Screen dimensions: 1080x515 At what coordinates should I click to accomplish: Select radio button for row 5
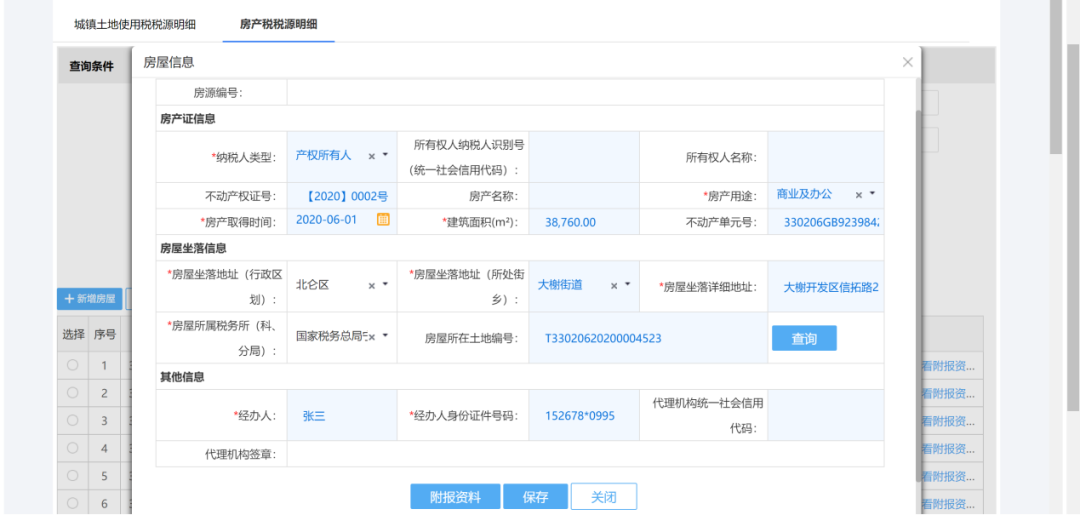click(72, 475)
